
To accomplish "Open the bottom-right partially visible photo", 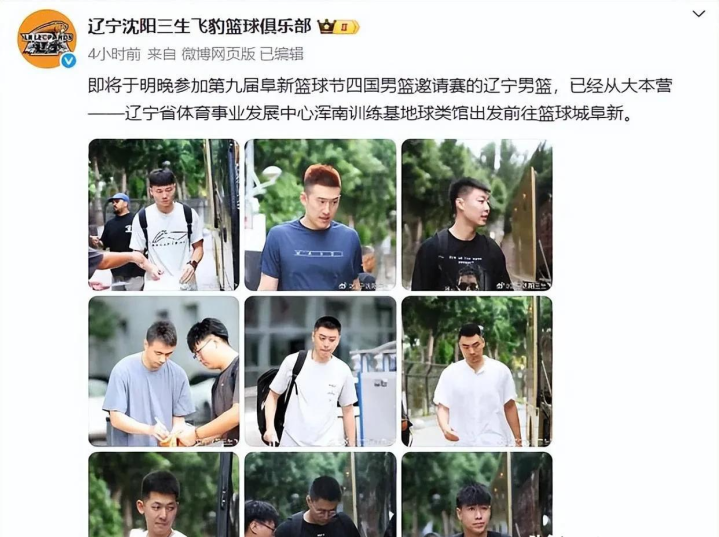I will pos(477,494).
